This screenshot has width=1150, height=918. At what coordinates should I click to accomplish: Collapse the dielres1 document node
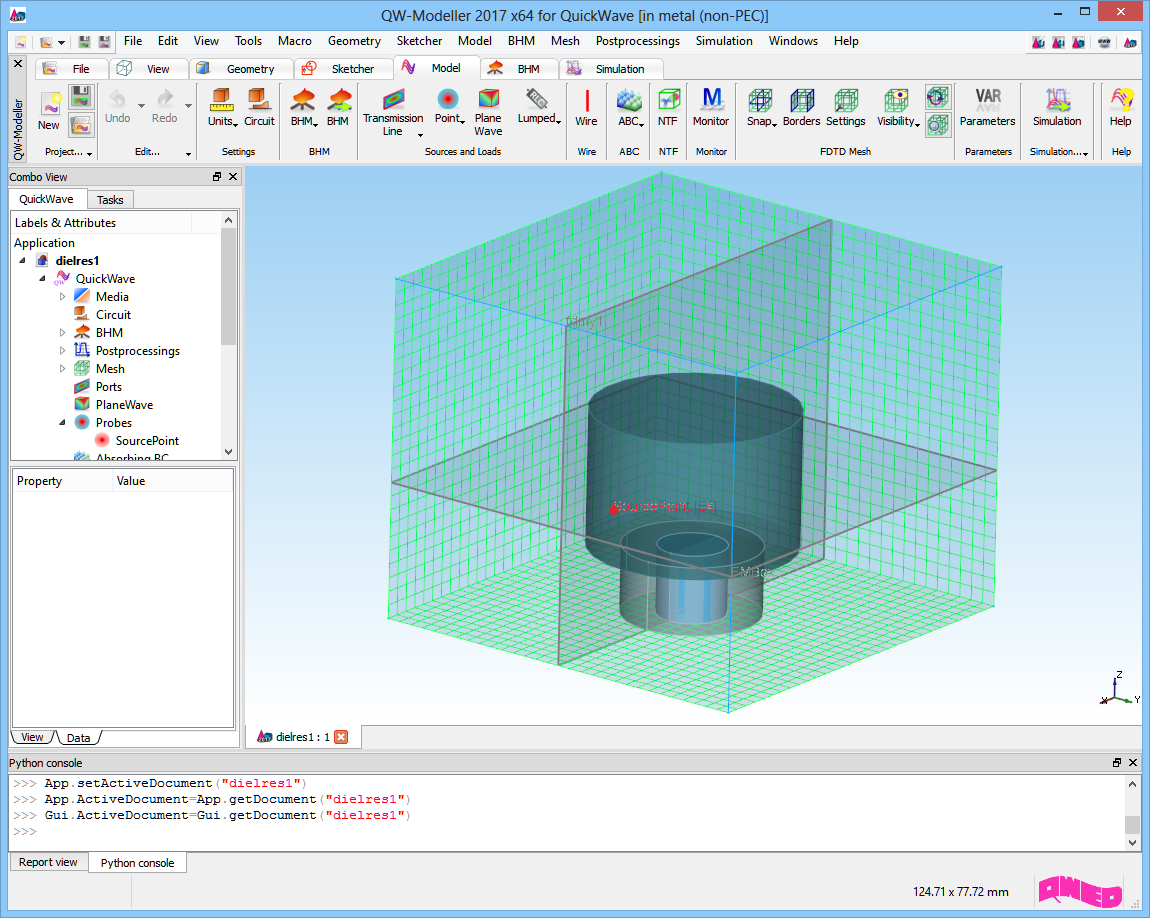pos(22,260)
